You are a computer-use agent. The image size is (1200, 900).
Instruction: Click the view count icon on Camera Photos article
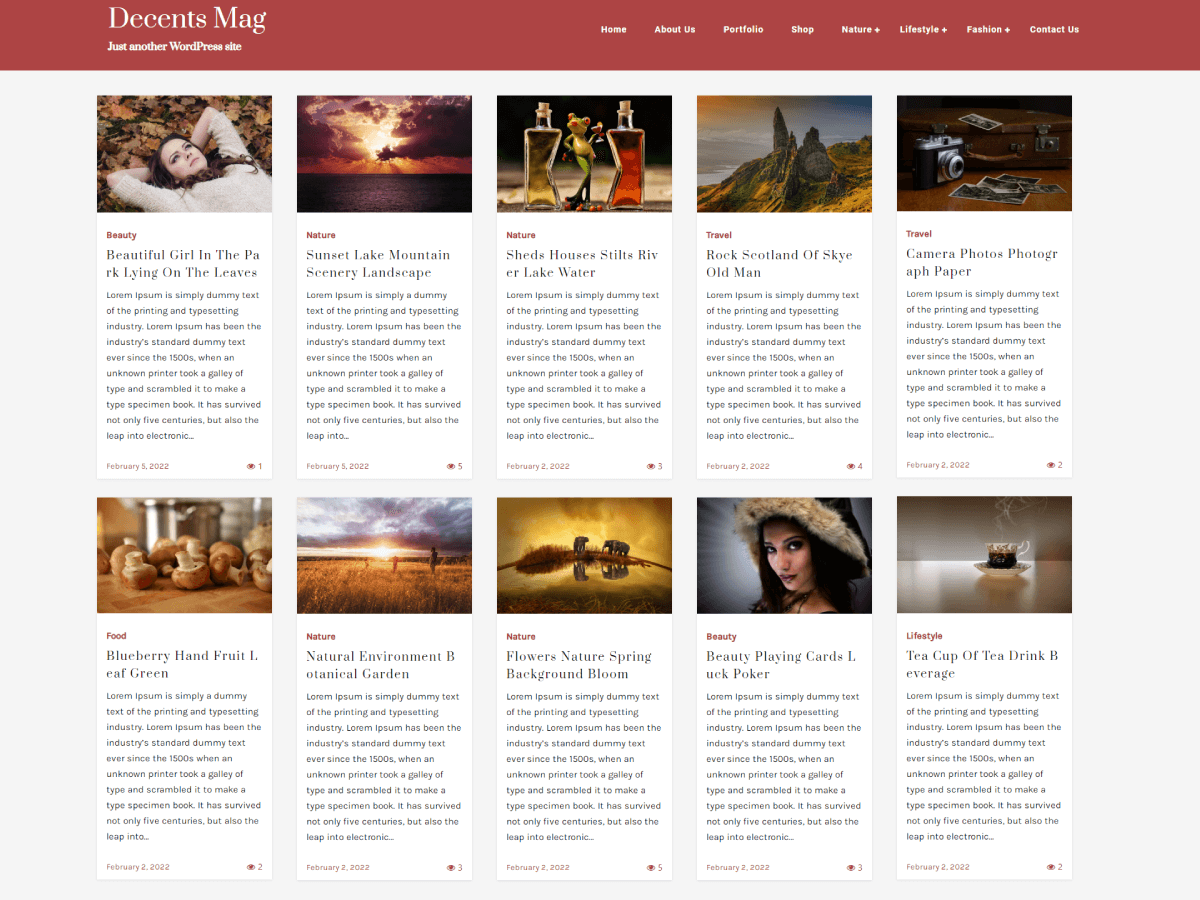click(x=1051, y=464)
